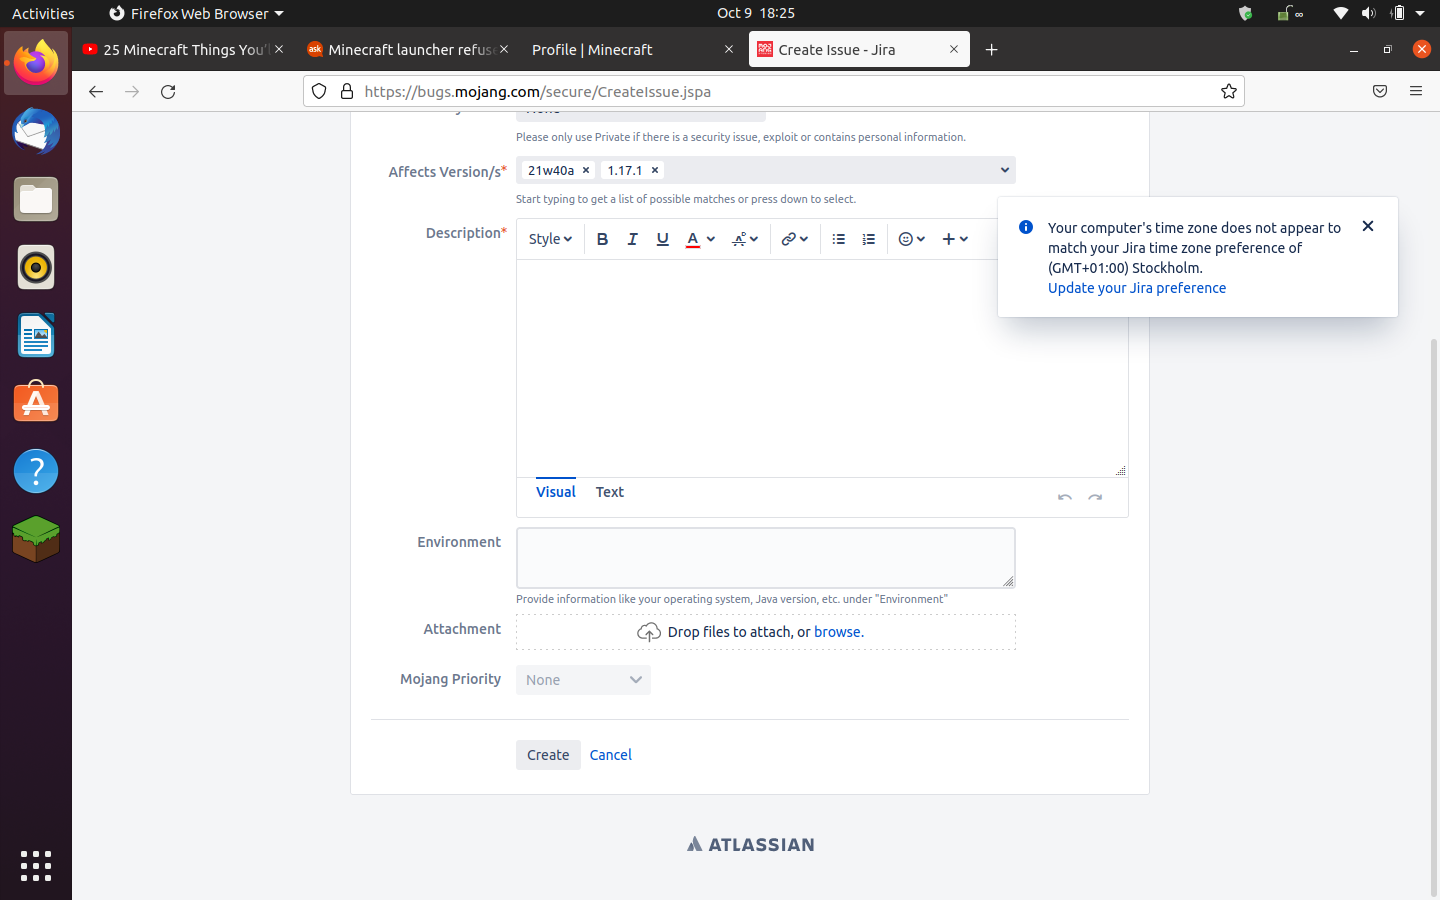
Task: Apply text color with the red A icon
Action: pyautogui.click(x=692, y=239)
